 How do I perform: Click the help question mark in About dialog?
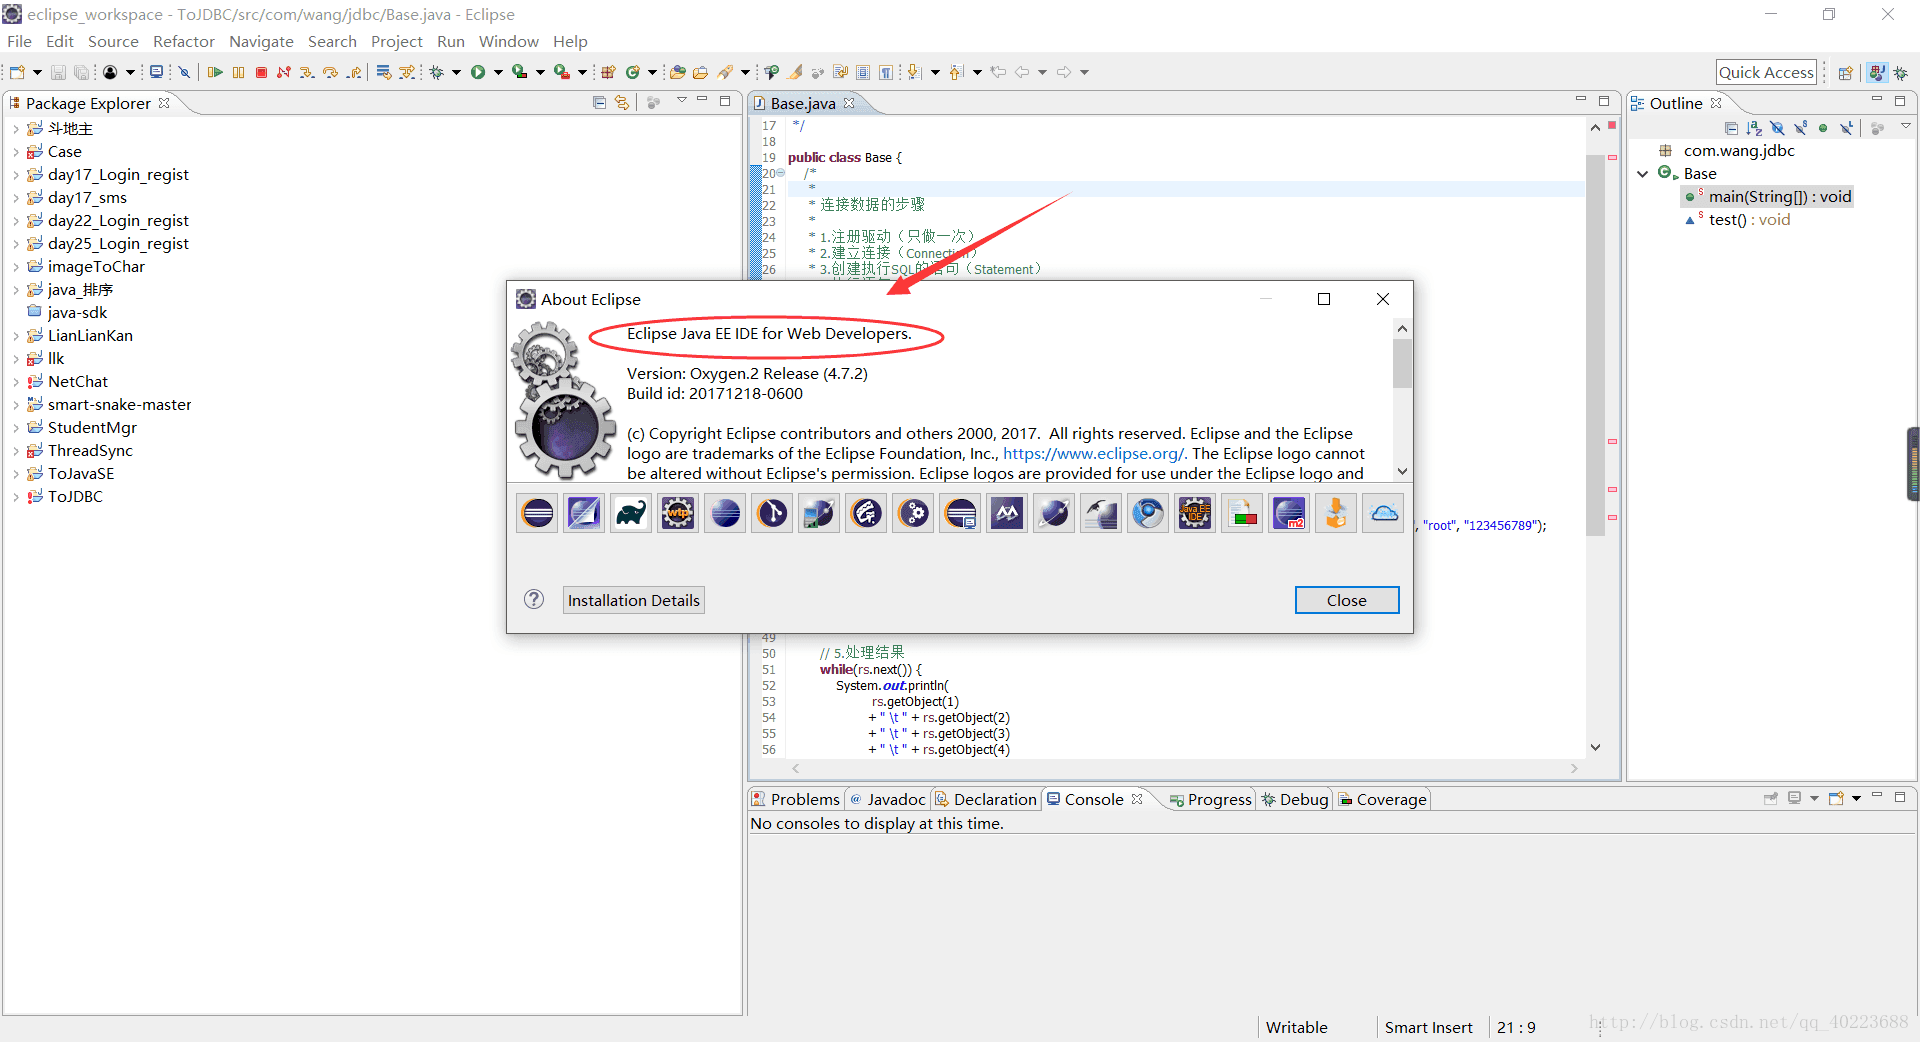coord(534,599)
